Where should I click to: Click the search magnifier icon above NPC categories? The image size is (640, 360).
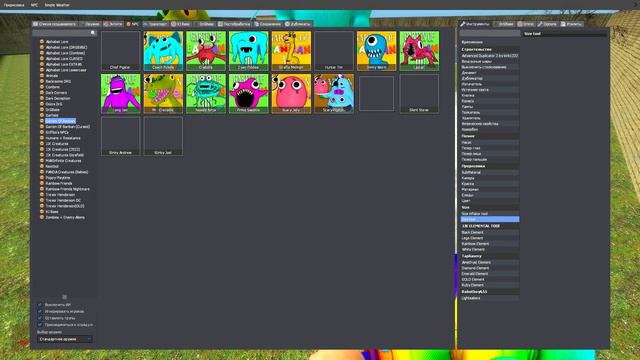point(93,33)
